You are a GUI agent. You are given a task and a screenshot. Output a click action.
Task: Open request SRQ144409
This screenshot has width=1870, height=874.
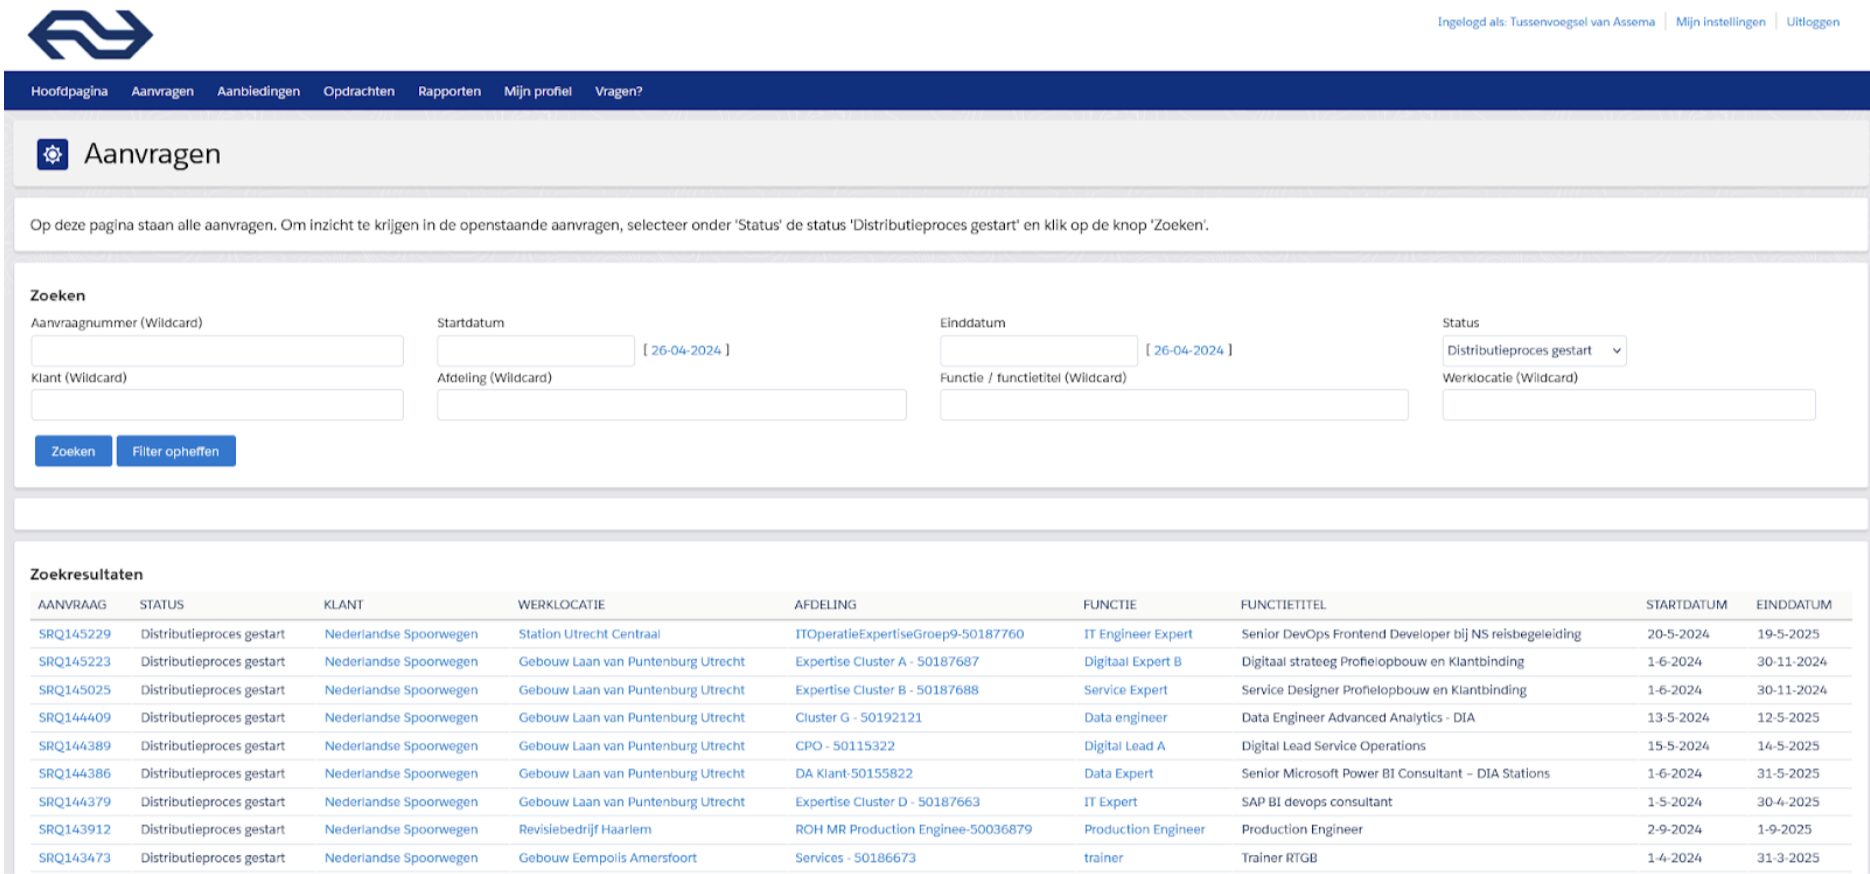(x=75, y=718)
